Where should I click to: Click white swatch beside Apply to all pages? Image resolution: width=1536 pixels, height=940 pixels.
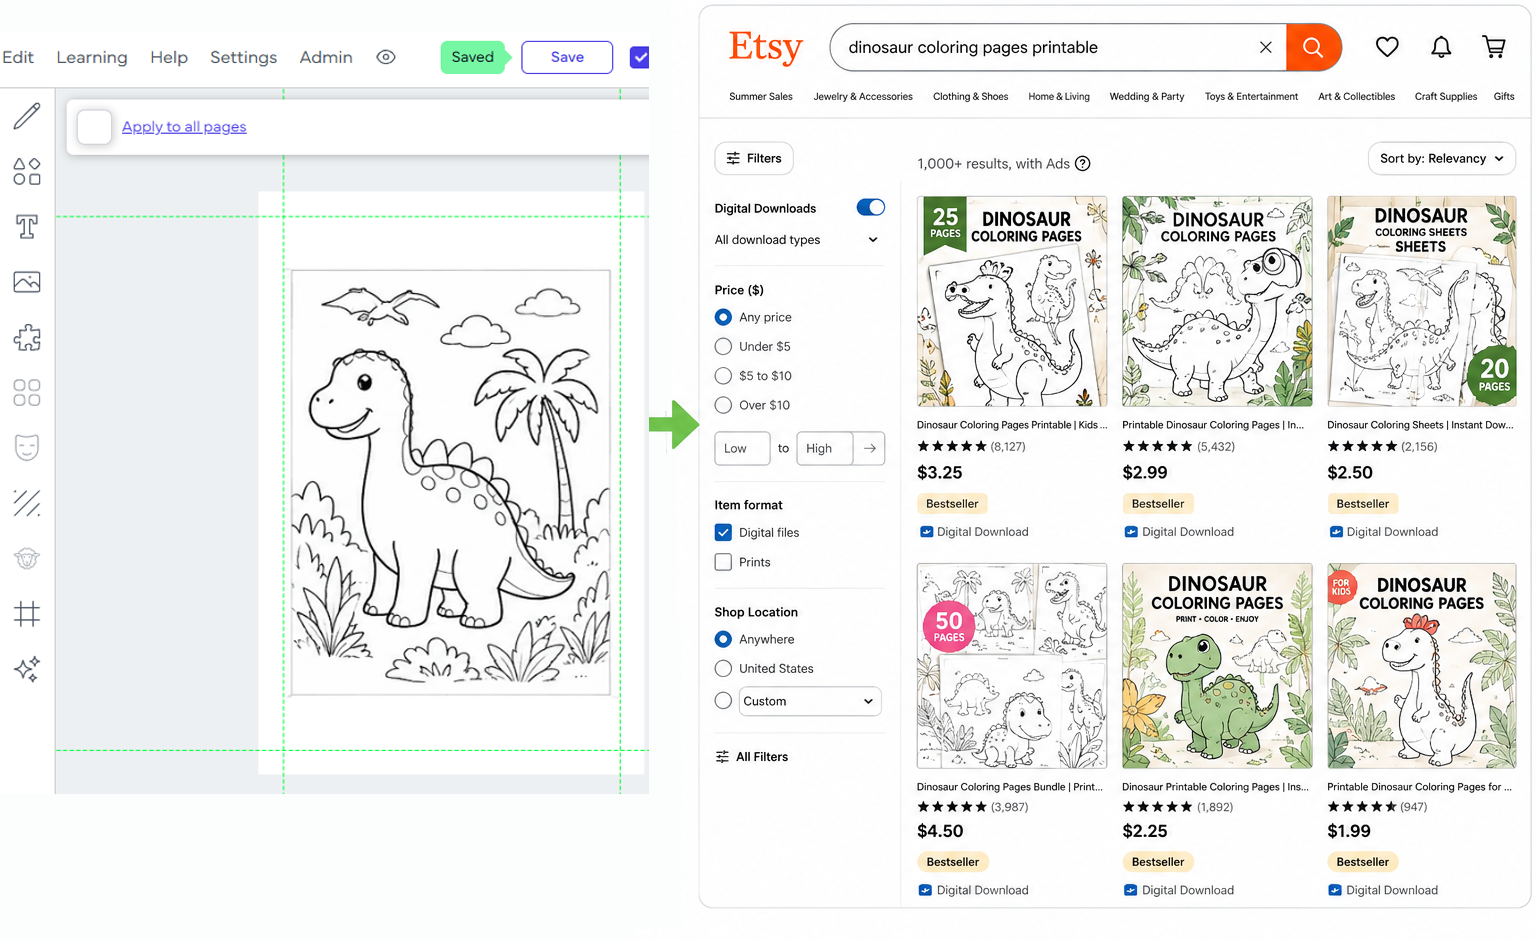94,127
